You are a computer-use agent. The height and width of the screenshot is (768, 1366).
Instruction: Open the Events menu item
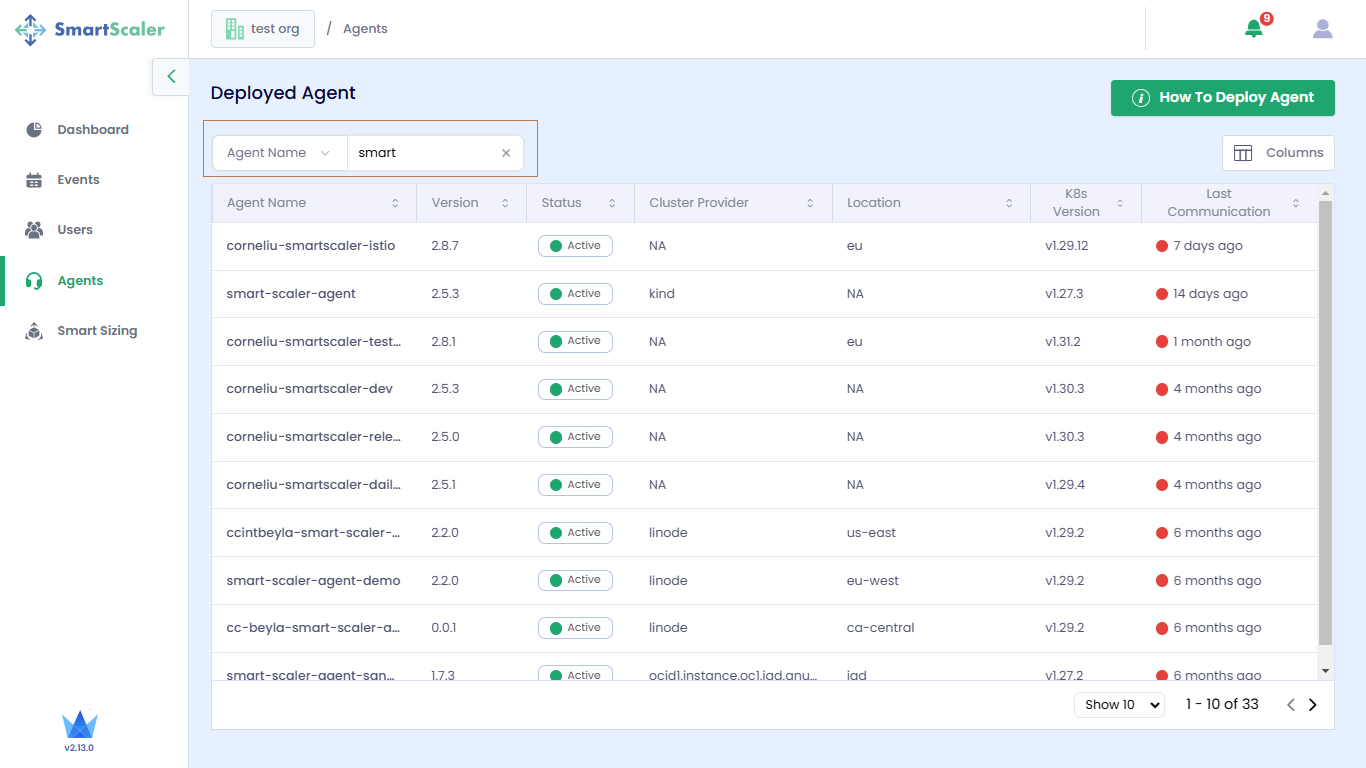78,180
